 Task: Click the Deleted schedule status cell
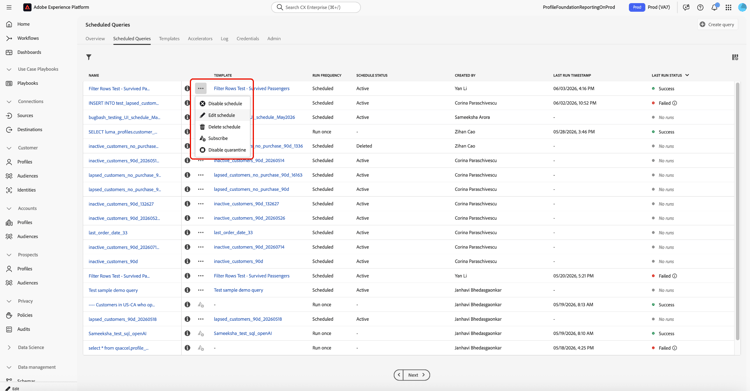[x=364, y=146]
